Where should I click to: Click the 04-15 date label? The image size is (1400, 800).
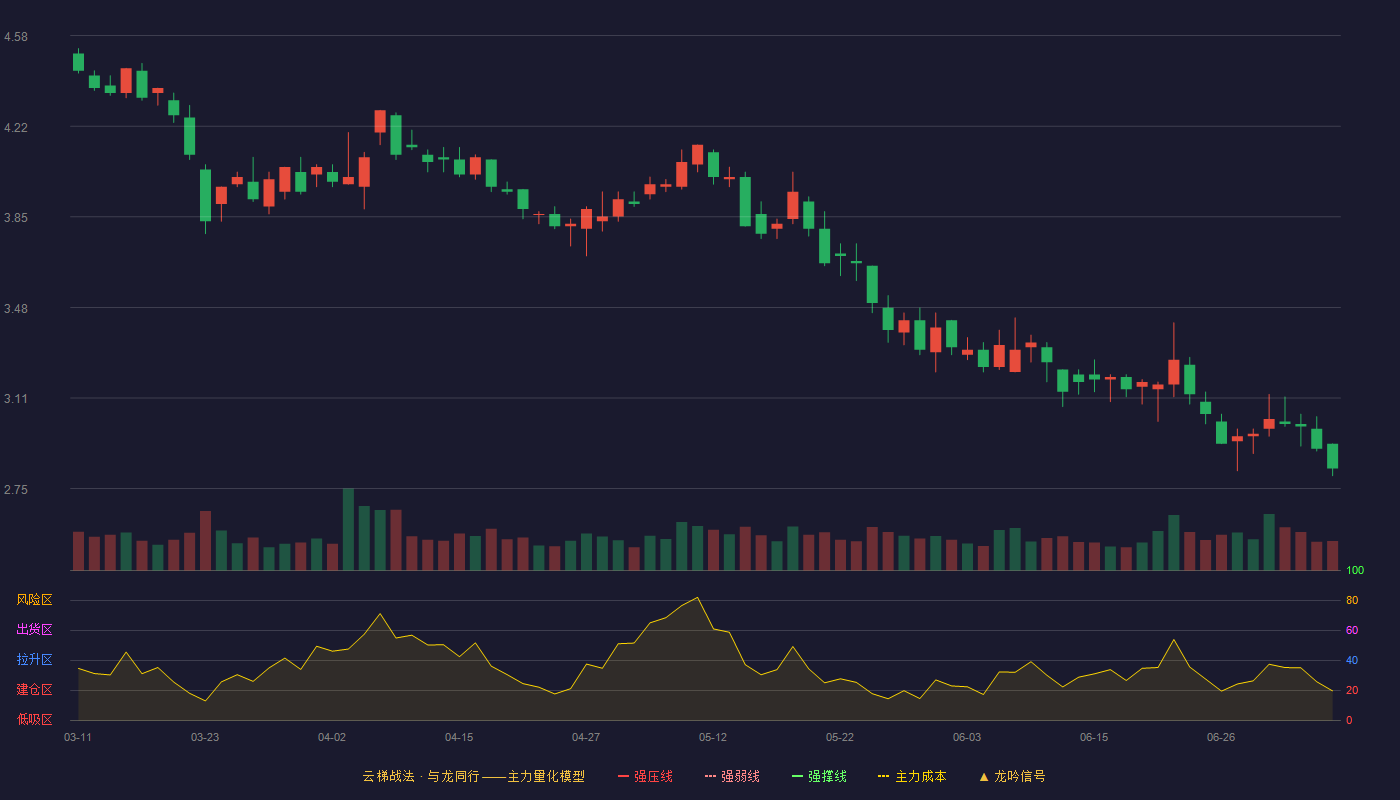[x=459, y=737]
